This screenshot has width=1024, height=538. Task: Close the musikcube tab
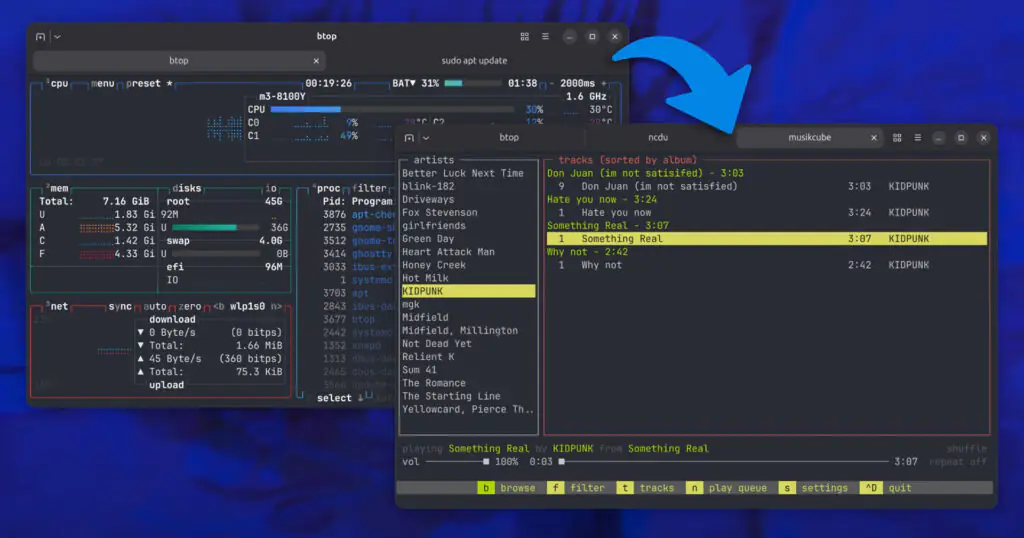click(x=874, y=137)
